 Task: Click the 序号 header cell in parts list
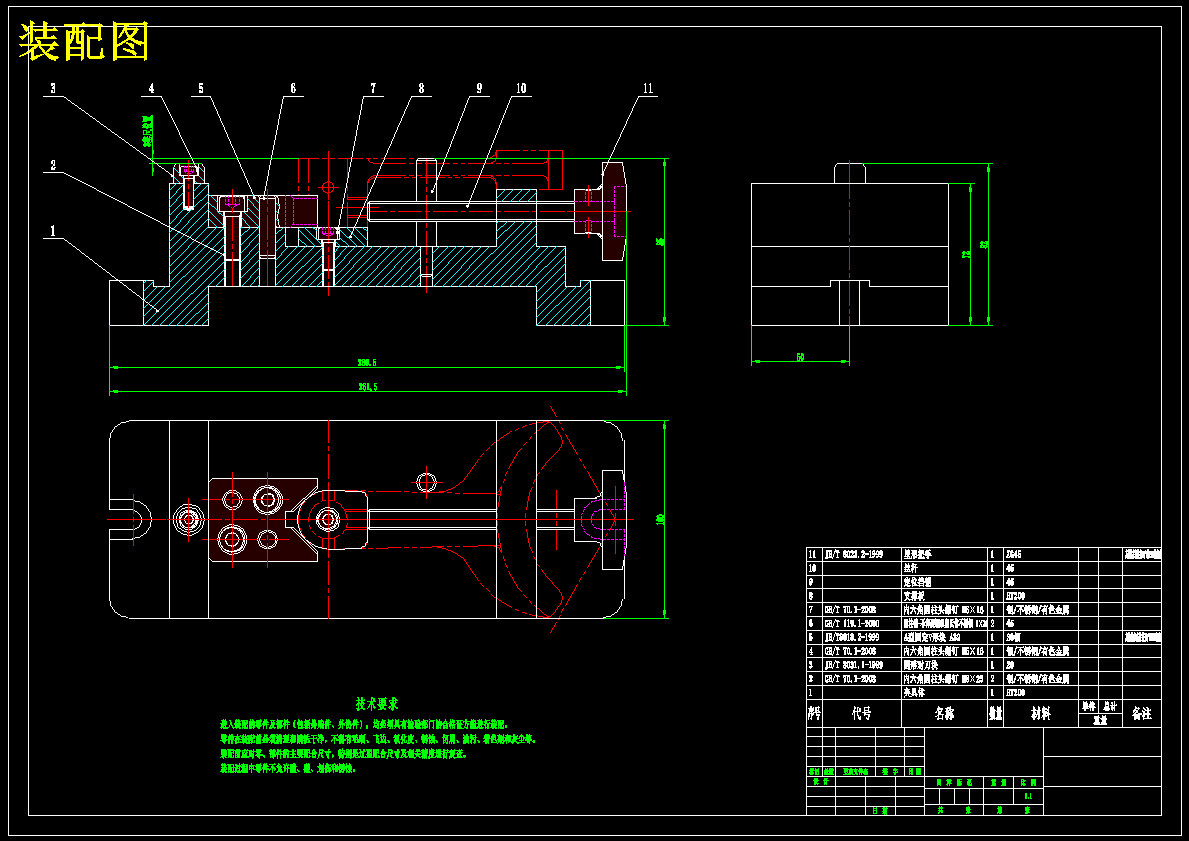point(814,714)
